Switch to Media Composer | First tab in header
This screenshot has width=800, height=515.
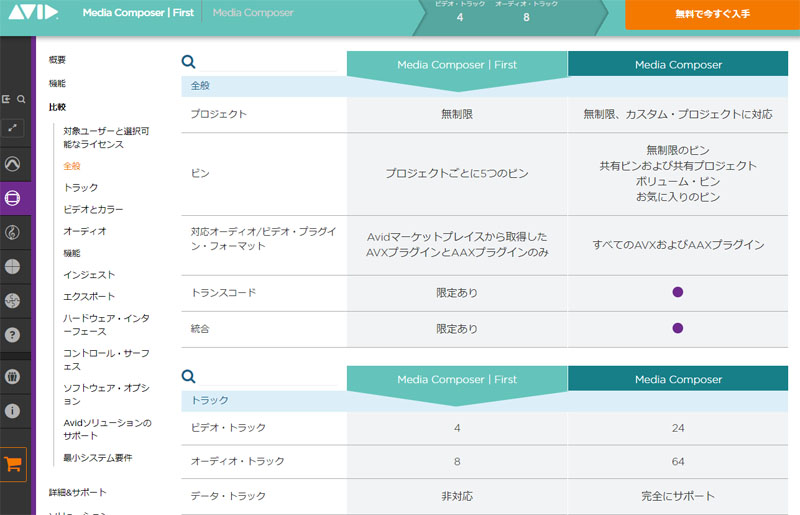(x=138, y=13)
